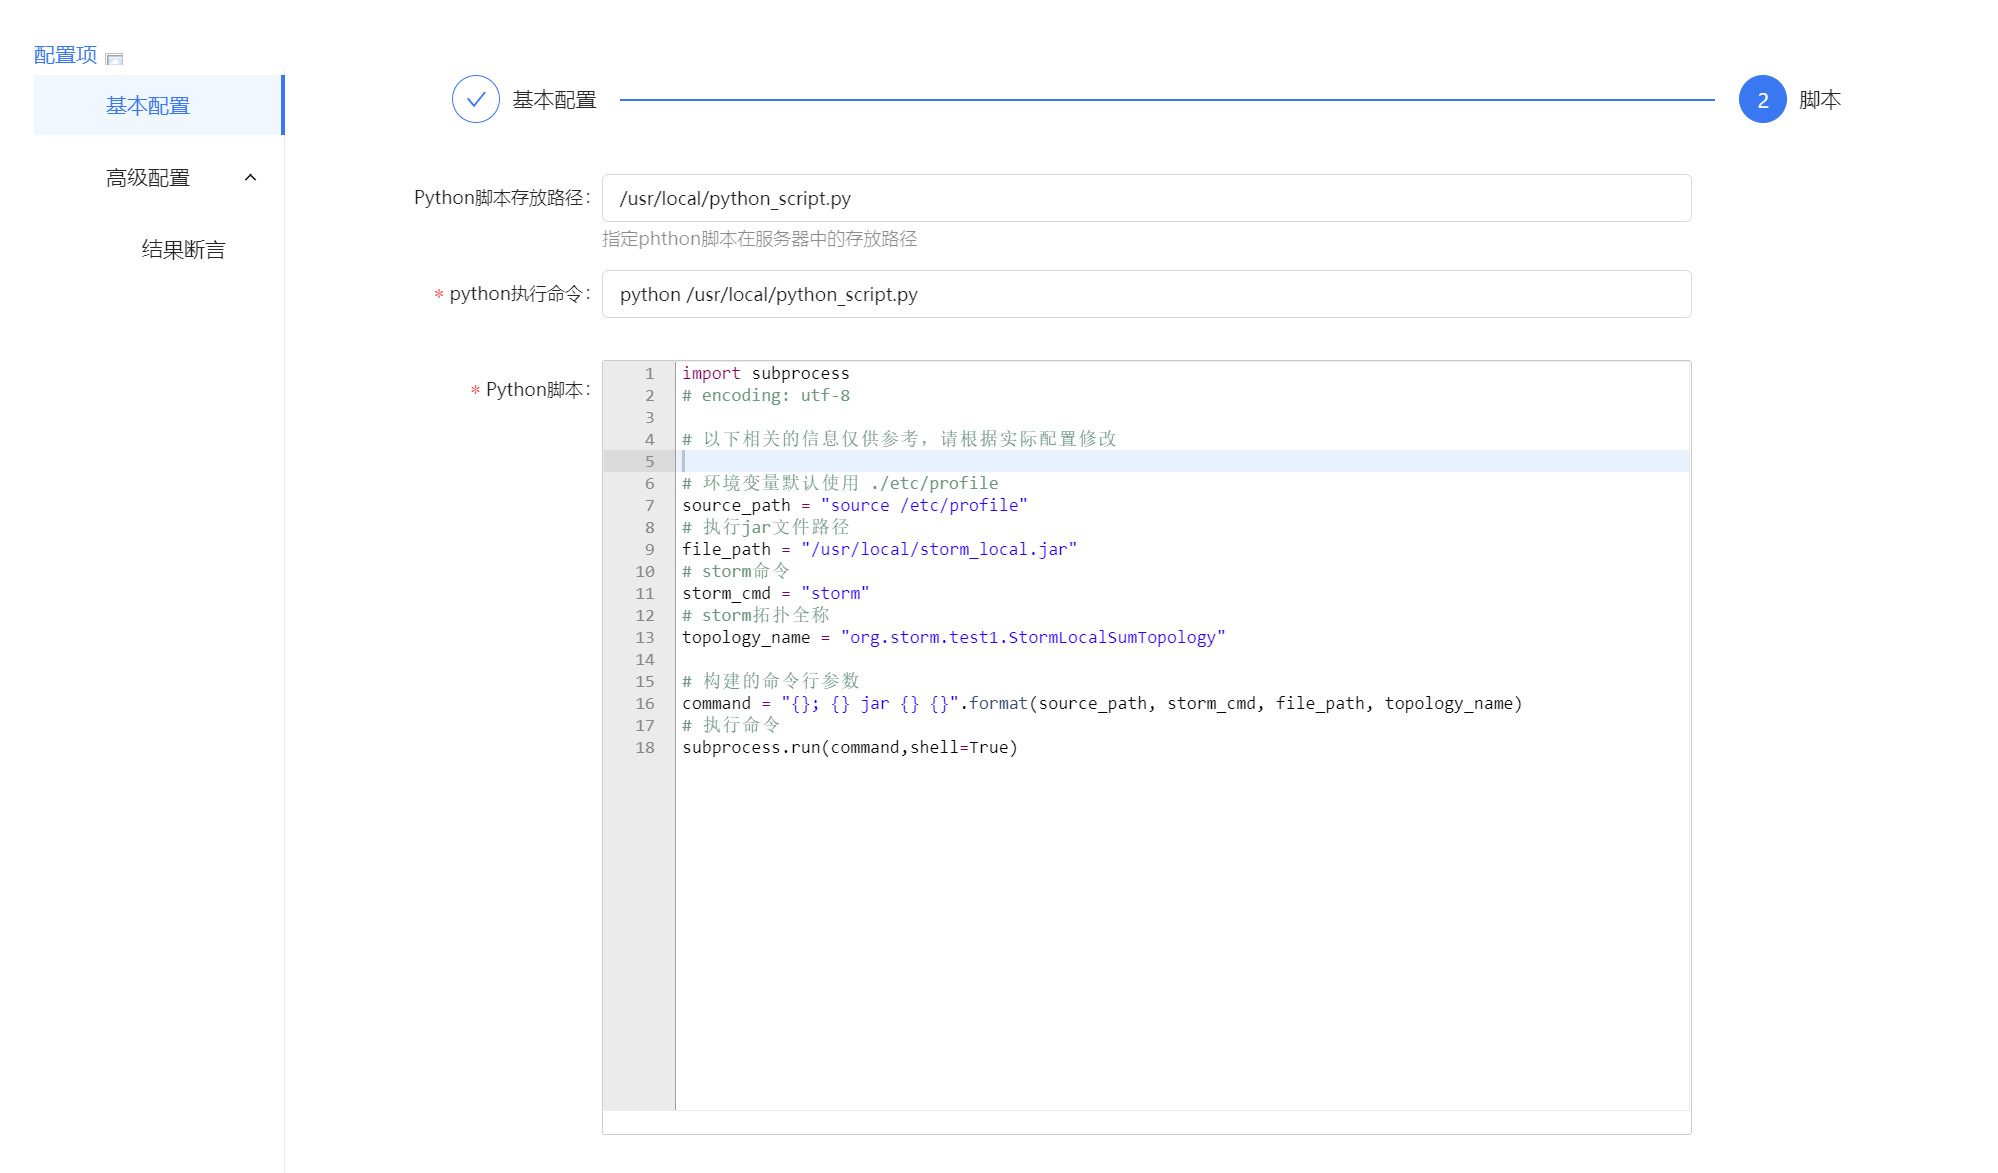Open the 高级配置 sidebar item
This screenshot has height=1173, width=1998.
point(148,177)
